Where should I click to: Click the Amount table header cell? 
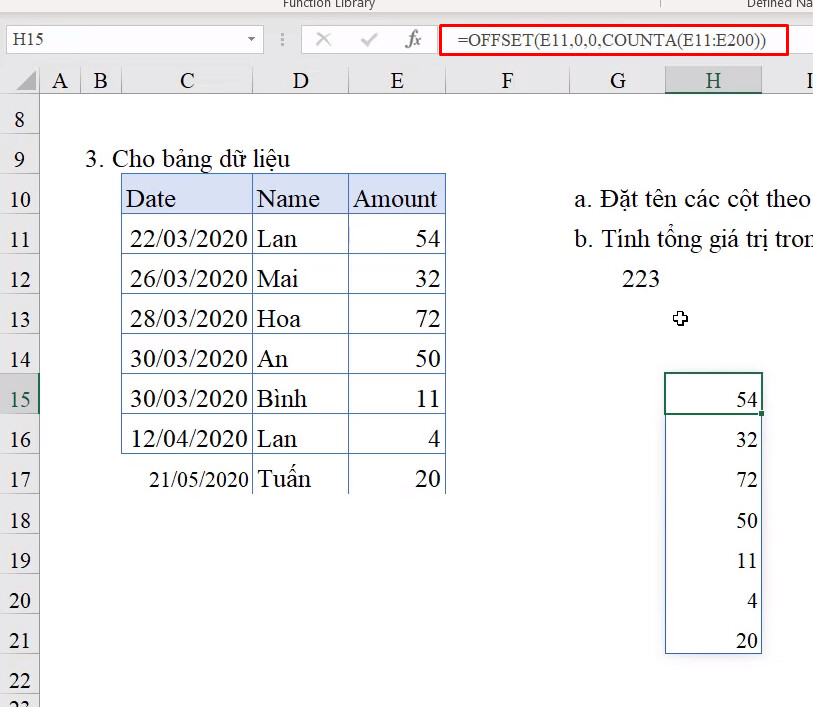[x=396, y=196]
